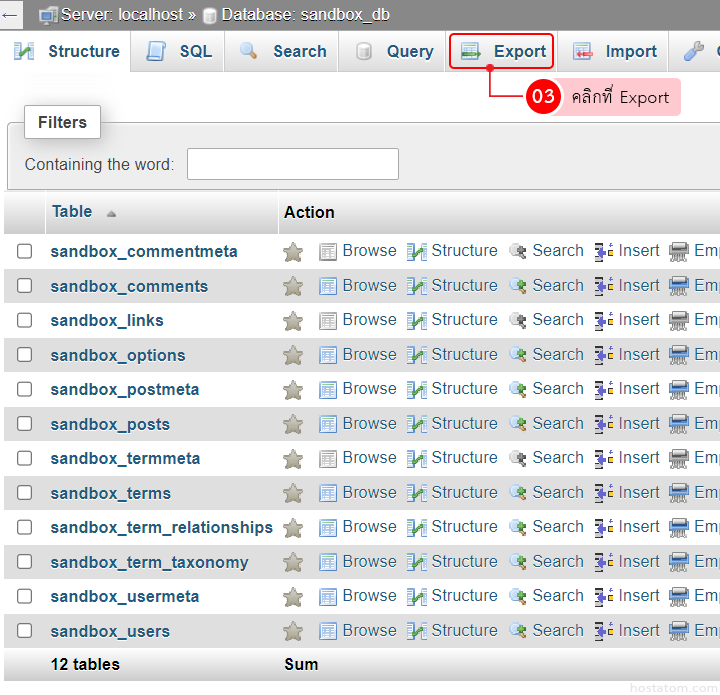Image resolution: width=720 pixels, height=695 pixels.
Task: Click the Search icon for sandbox_options
Action: [518, 355]
